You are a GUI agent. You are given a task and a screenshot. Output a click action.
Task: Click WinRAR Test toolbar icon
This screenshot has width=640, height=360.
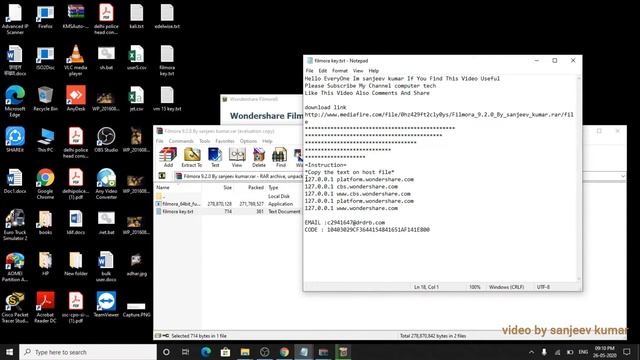[x=215, y=157]
